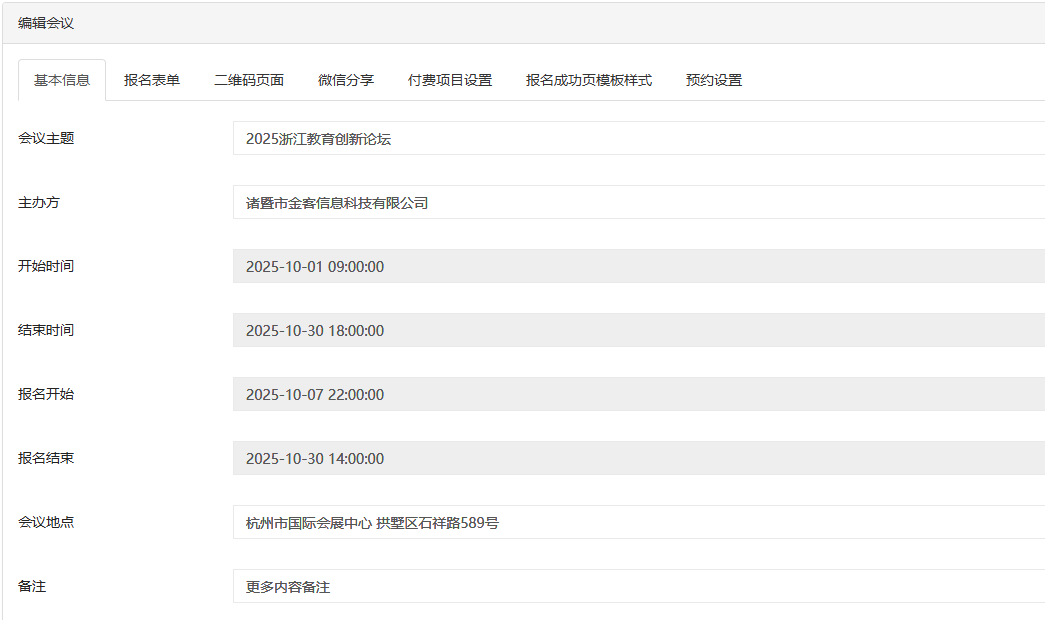The width and height of the screenshot is (1045, 620).
Task: Open the 开始时间 date field
Action: click(638, 267)
